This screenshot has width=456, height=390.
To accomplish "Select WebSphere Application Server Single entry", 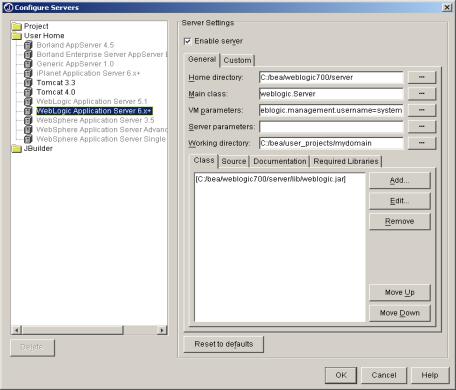I will pyautogui.click(x=101, y=139).
